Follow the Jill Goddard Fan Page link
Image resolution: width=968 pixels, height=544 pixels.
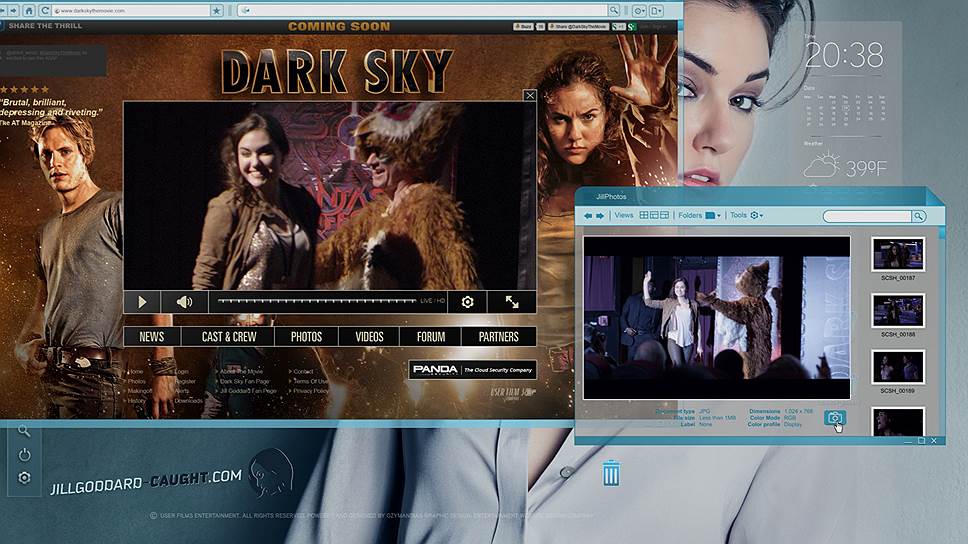click(x=248, y=391)
